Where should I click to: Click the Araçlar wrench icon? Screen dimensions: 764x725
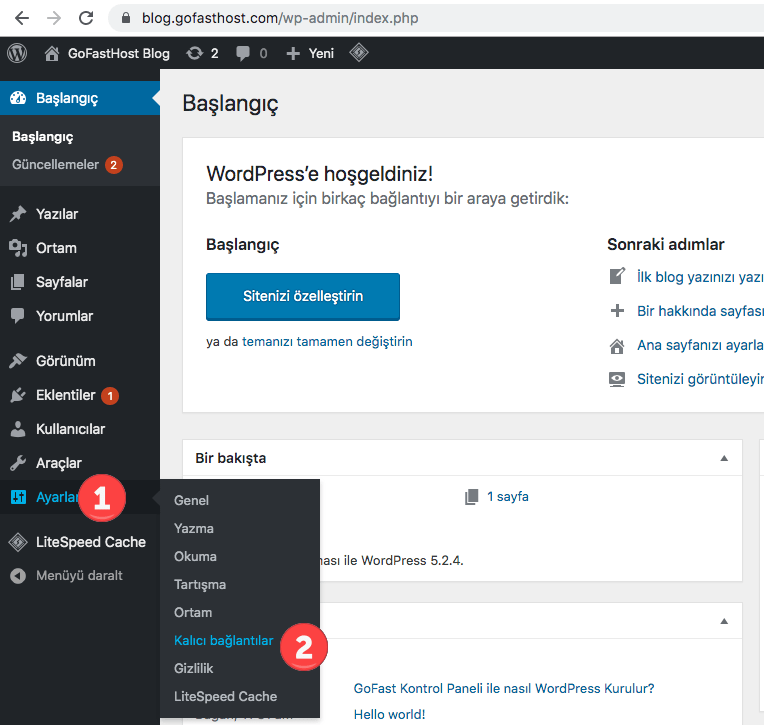click(18, 463)
